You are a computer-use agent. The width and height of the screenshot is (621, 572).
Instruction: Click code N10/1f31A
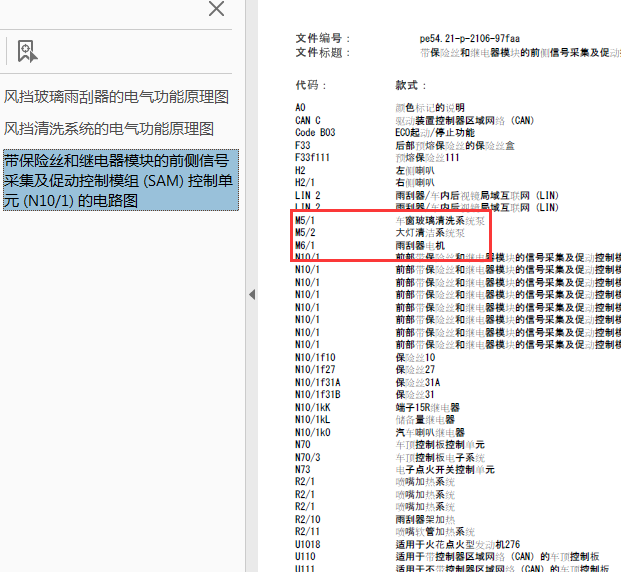[318, 382]
